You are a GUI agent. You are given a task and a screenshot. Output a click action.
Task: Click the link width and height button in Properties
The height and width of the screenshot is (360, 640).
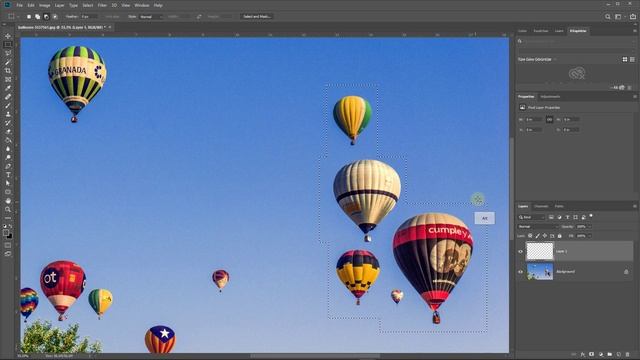(x=549, y=120)
